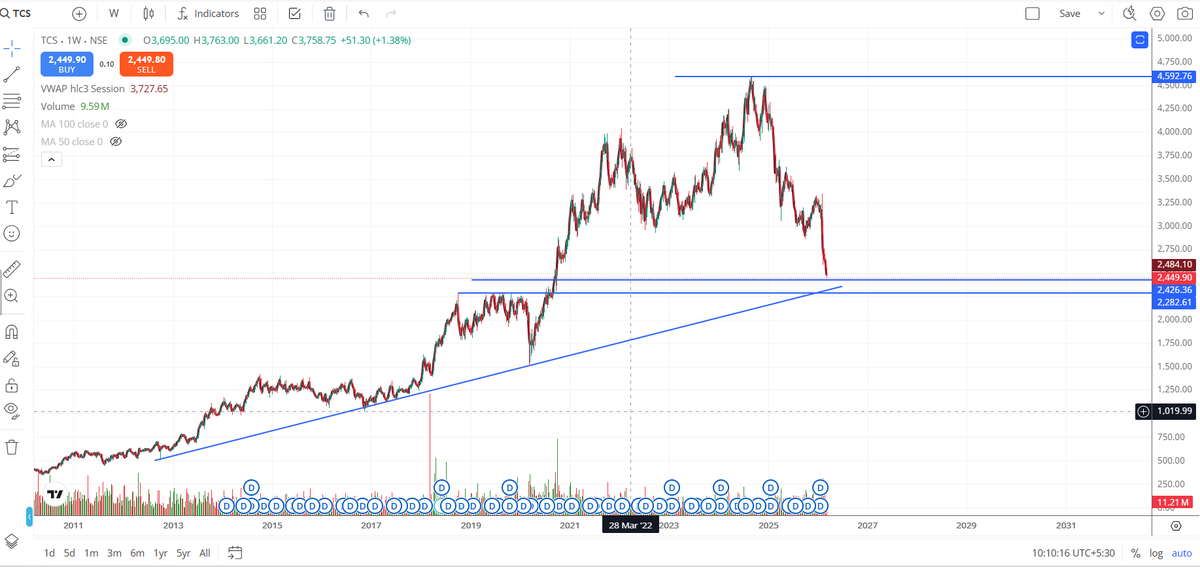Click the green market status dot
This screenshot has width=1200, height=567.
[125, 40]
